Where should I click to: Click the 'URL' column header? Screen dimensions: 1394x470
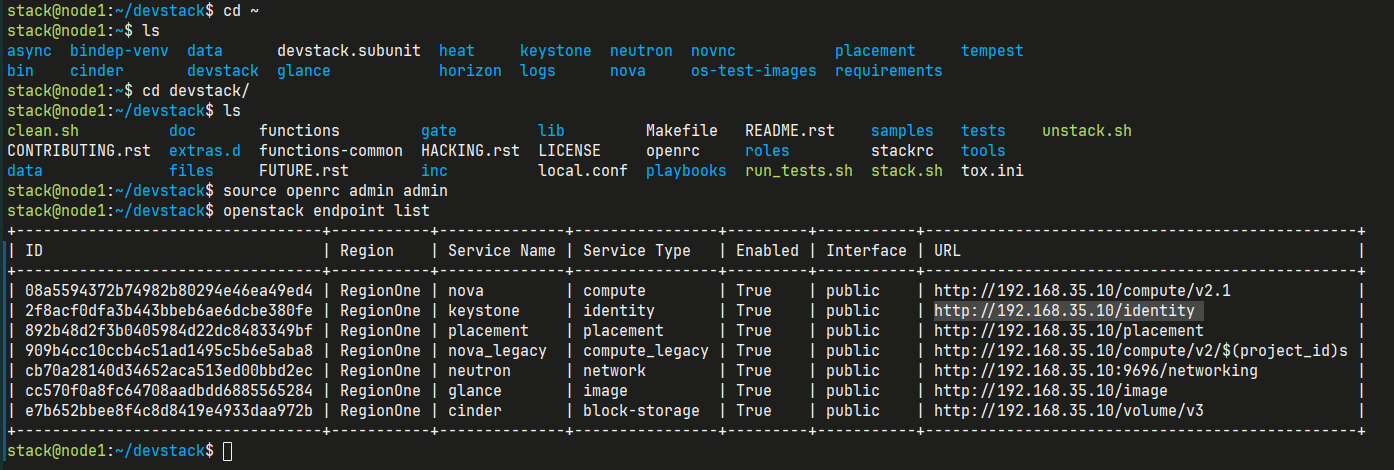tap(947, 250)
